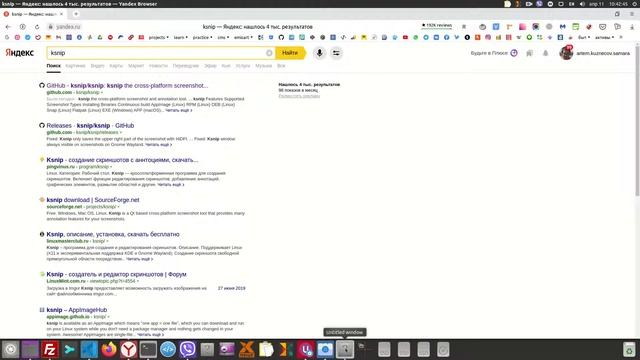Image resolution: width=640 pixels, height=360 pixels.
Task: Open the trash icon in the dock
Action: (x=629, y=349)
